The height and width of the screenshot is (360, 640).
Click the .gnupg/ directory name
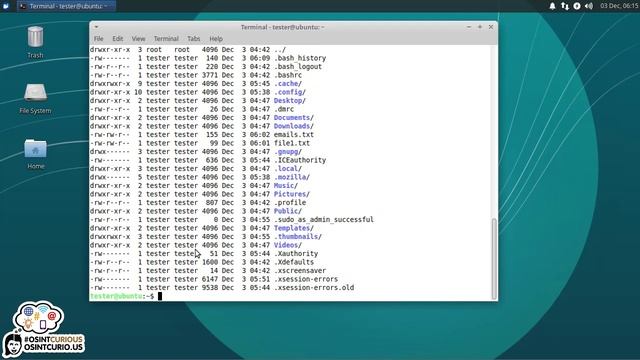(x=288, y=152)
